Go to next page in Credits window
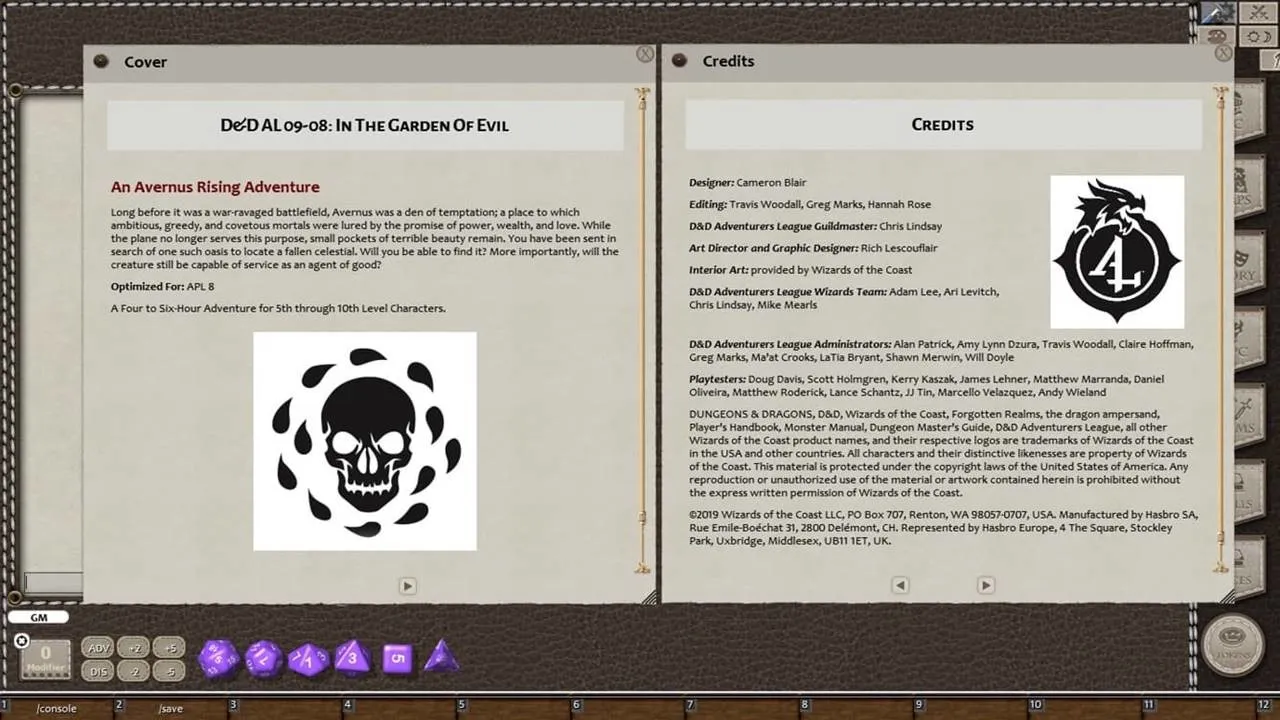The height and width of the screenshot is (720, 1280). (985, 585)
